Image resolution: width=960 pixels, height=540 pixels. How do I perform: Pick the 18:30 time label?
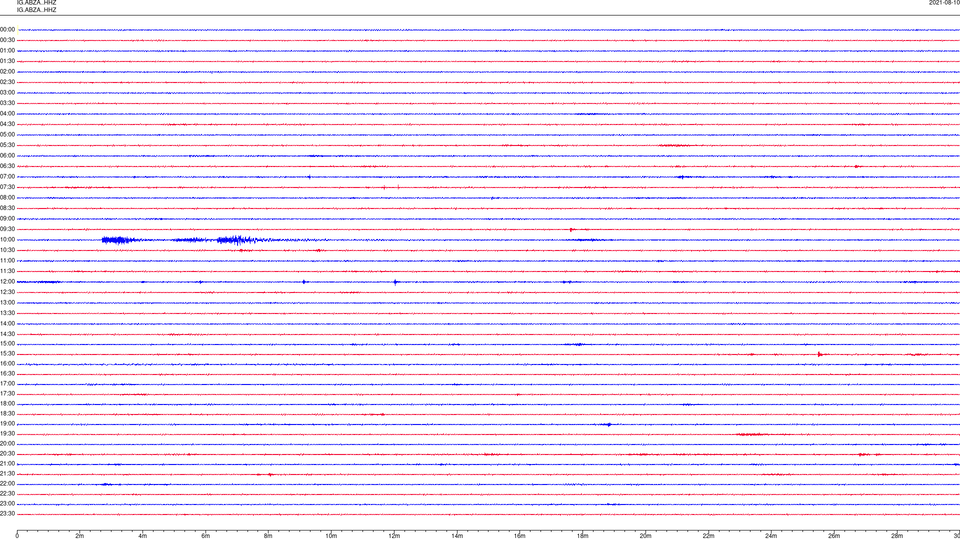(x=7, y=414)
